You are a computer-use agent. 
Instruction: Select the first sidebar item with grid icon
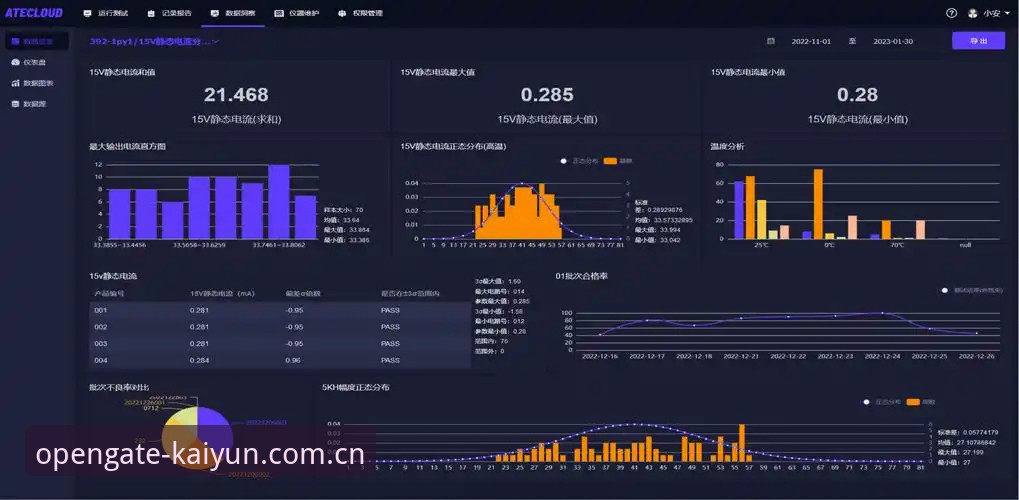coord(37,41)
